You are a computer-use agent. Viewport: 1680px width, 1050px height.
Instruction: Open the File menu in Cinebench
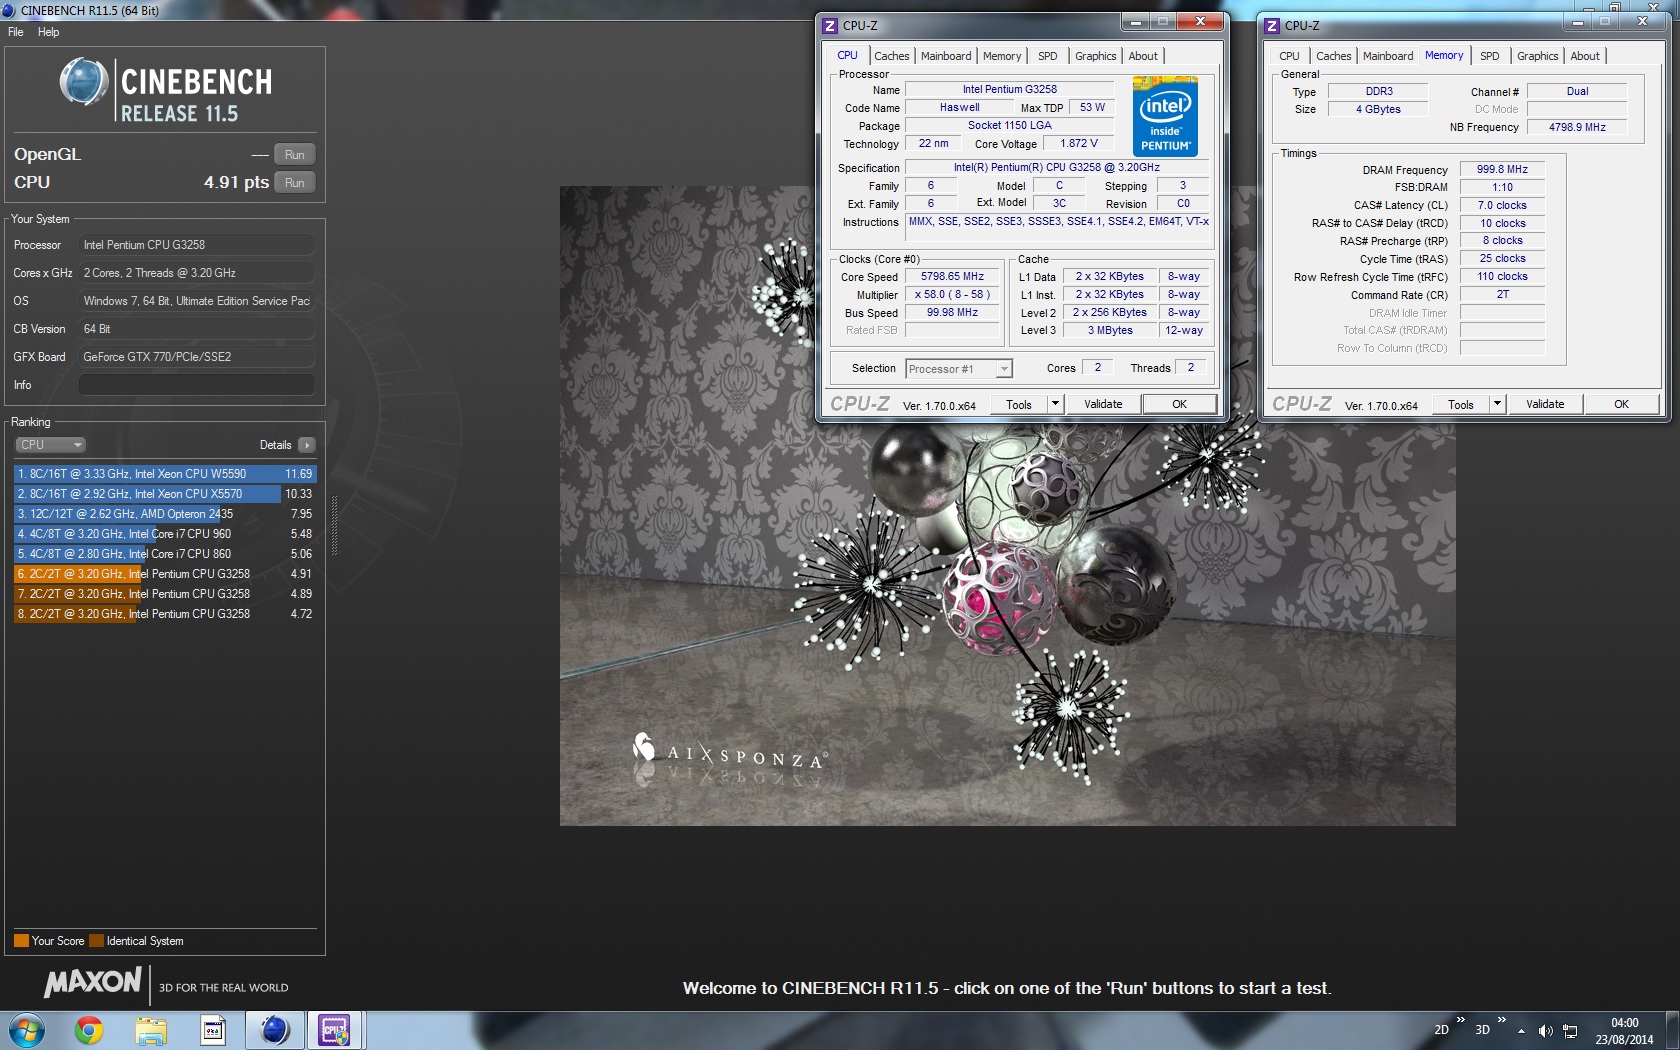pos(16,32)
